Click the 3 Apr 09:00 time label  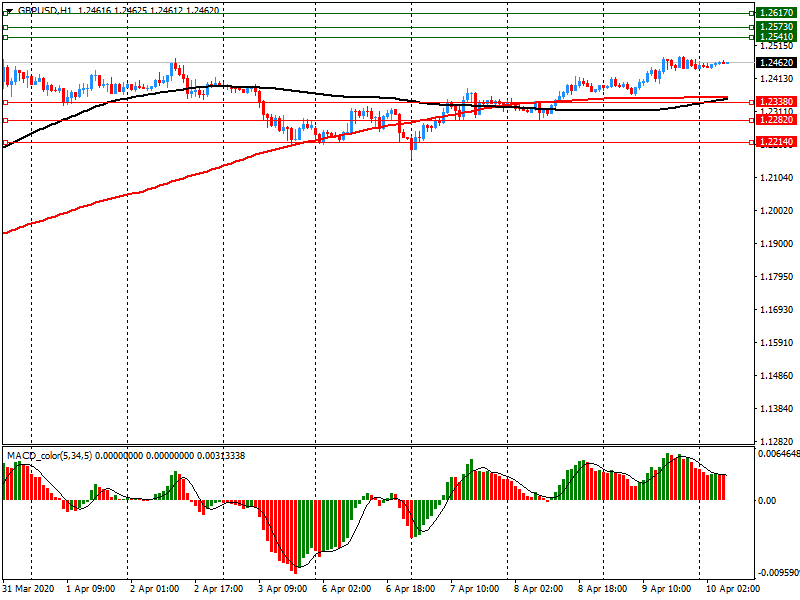tap(283, 589)
